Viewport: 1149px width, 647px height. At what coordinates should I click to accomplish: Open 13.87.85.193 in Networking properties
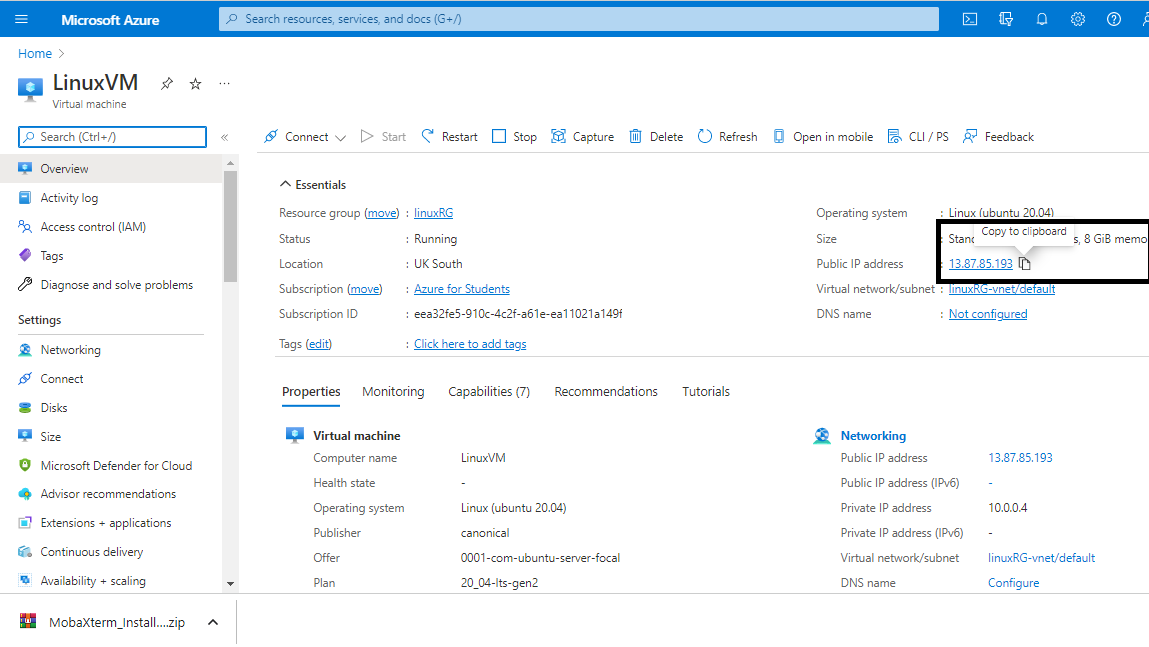(1020, 458)
